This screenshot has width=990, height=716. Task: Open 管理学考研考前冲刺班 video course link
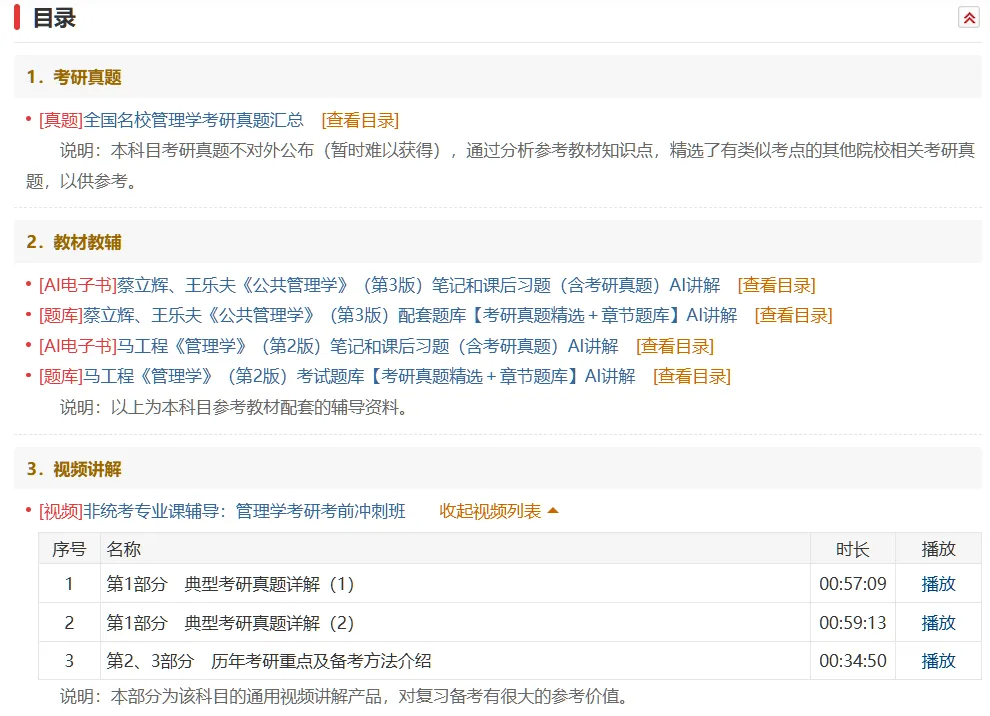click(x=222, y=511)
